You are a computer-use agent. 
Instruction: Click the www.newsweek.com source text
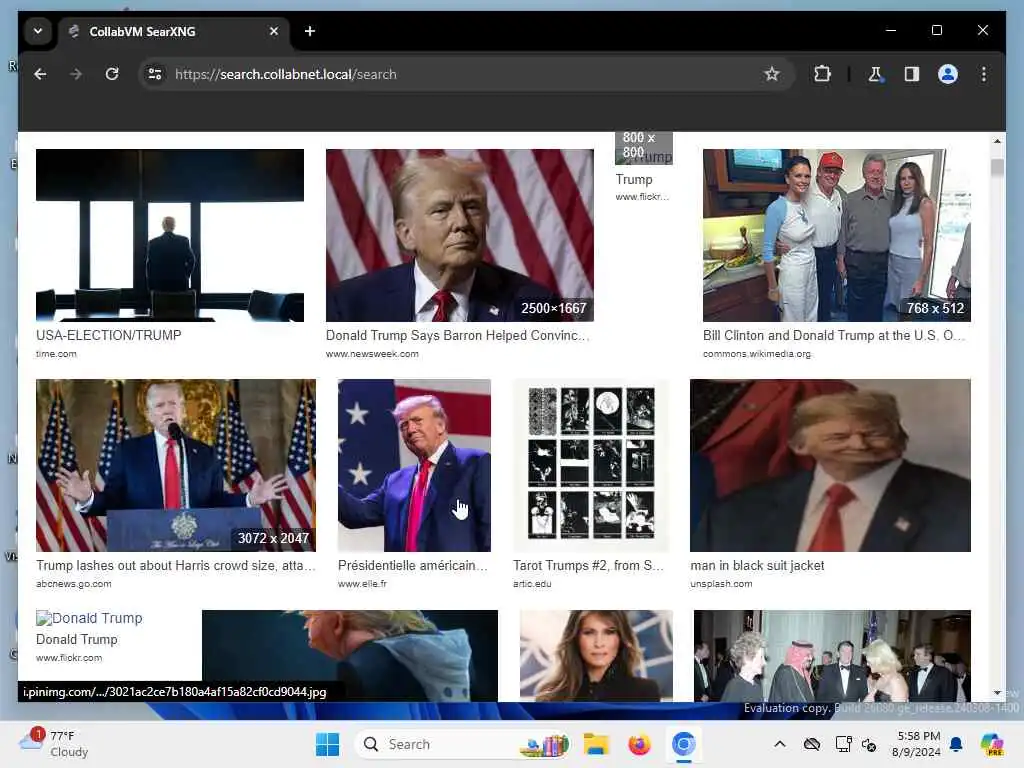(x=372, y=354)
